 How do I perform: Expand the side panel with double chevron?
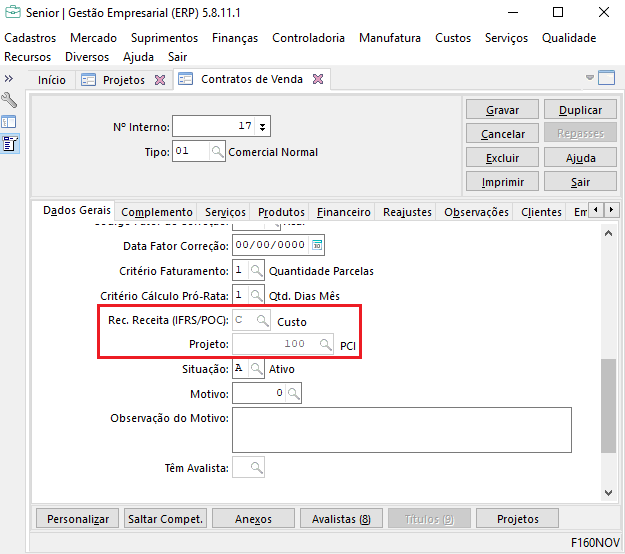tap(9, 79)
